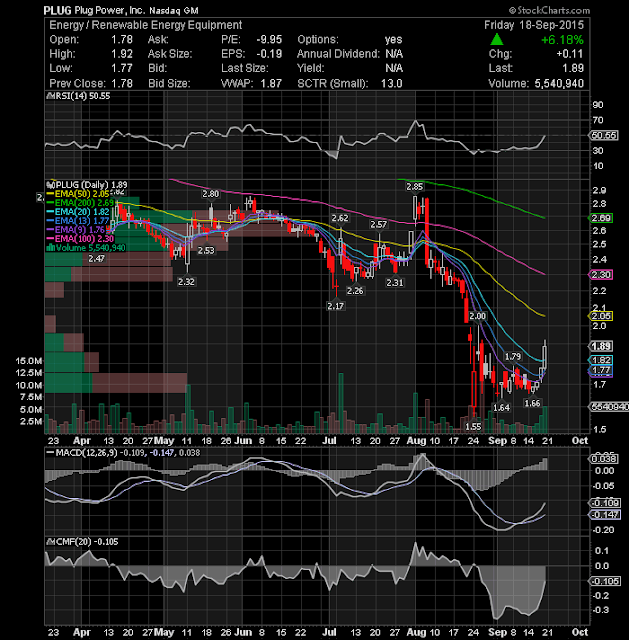Click the 2.32 May low price label
The image size is (629, 640).
tap(186, 282)
